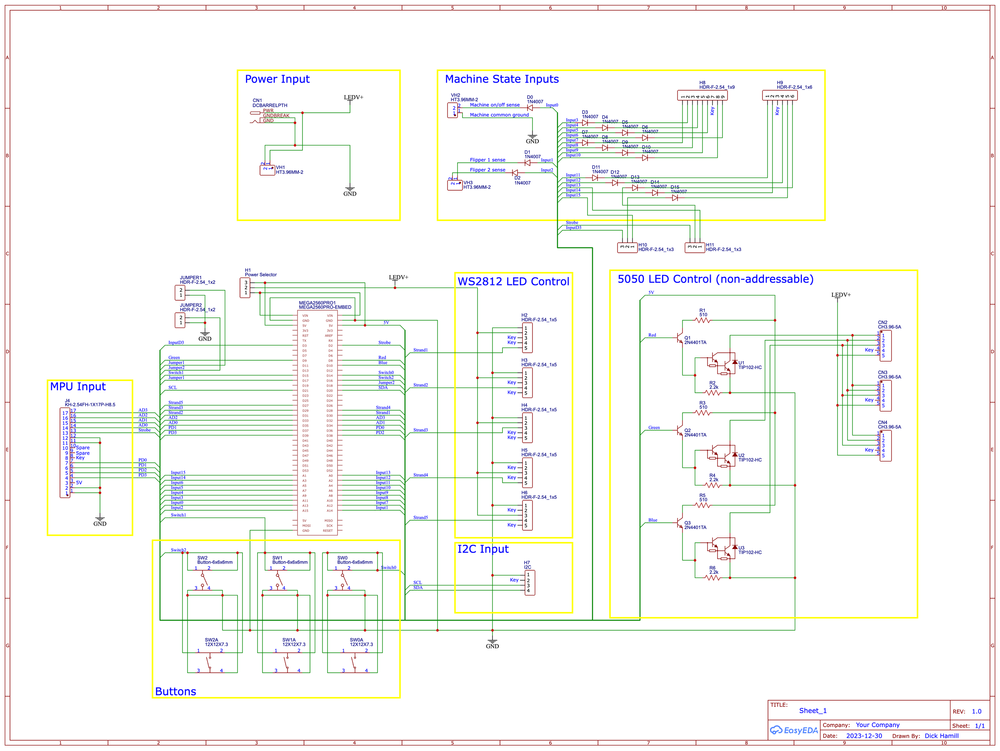Click the U2 TIP102-HC Darlington transistor
The width and height of the screenshot is (1000, 751).
click(721, 457)
